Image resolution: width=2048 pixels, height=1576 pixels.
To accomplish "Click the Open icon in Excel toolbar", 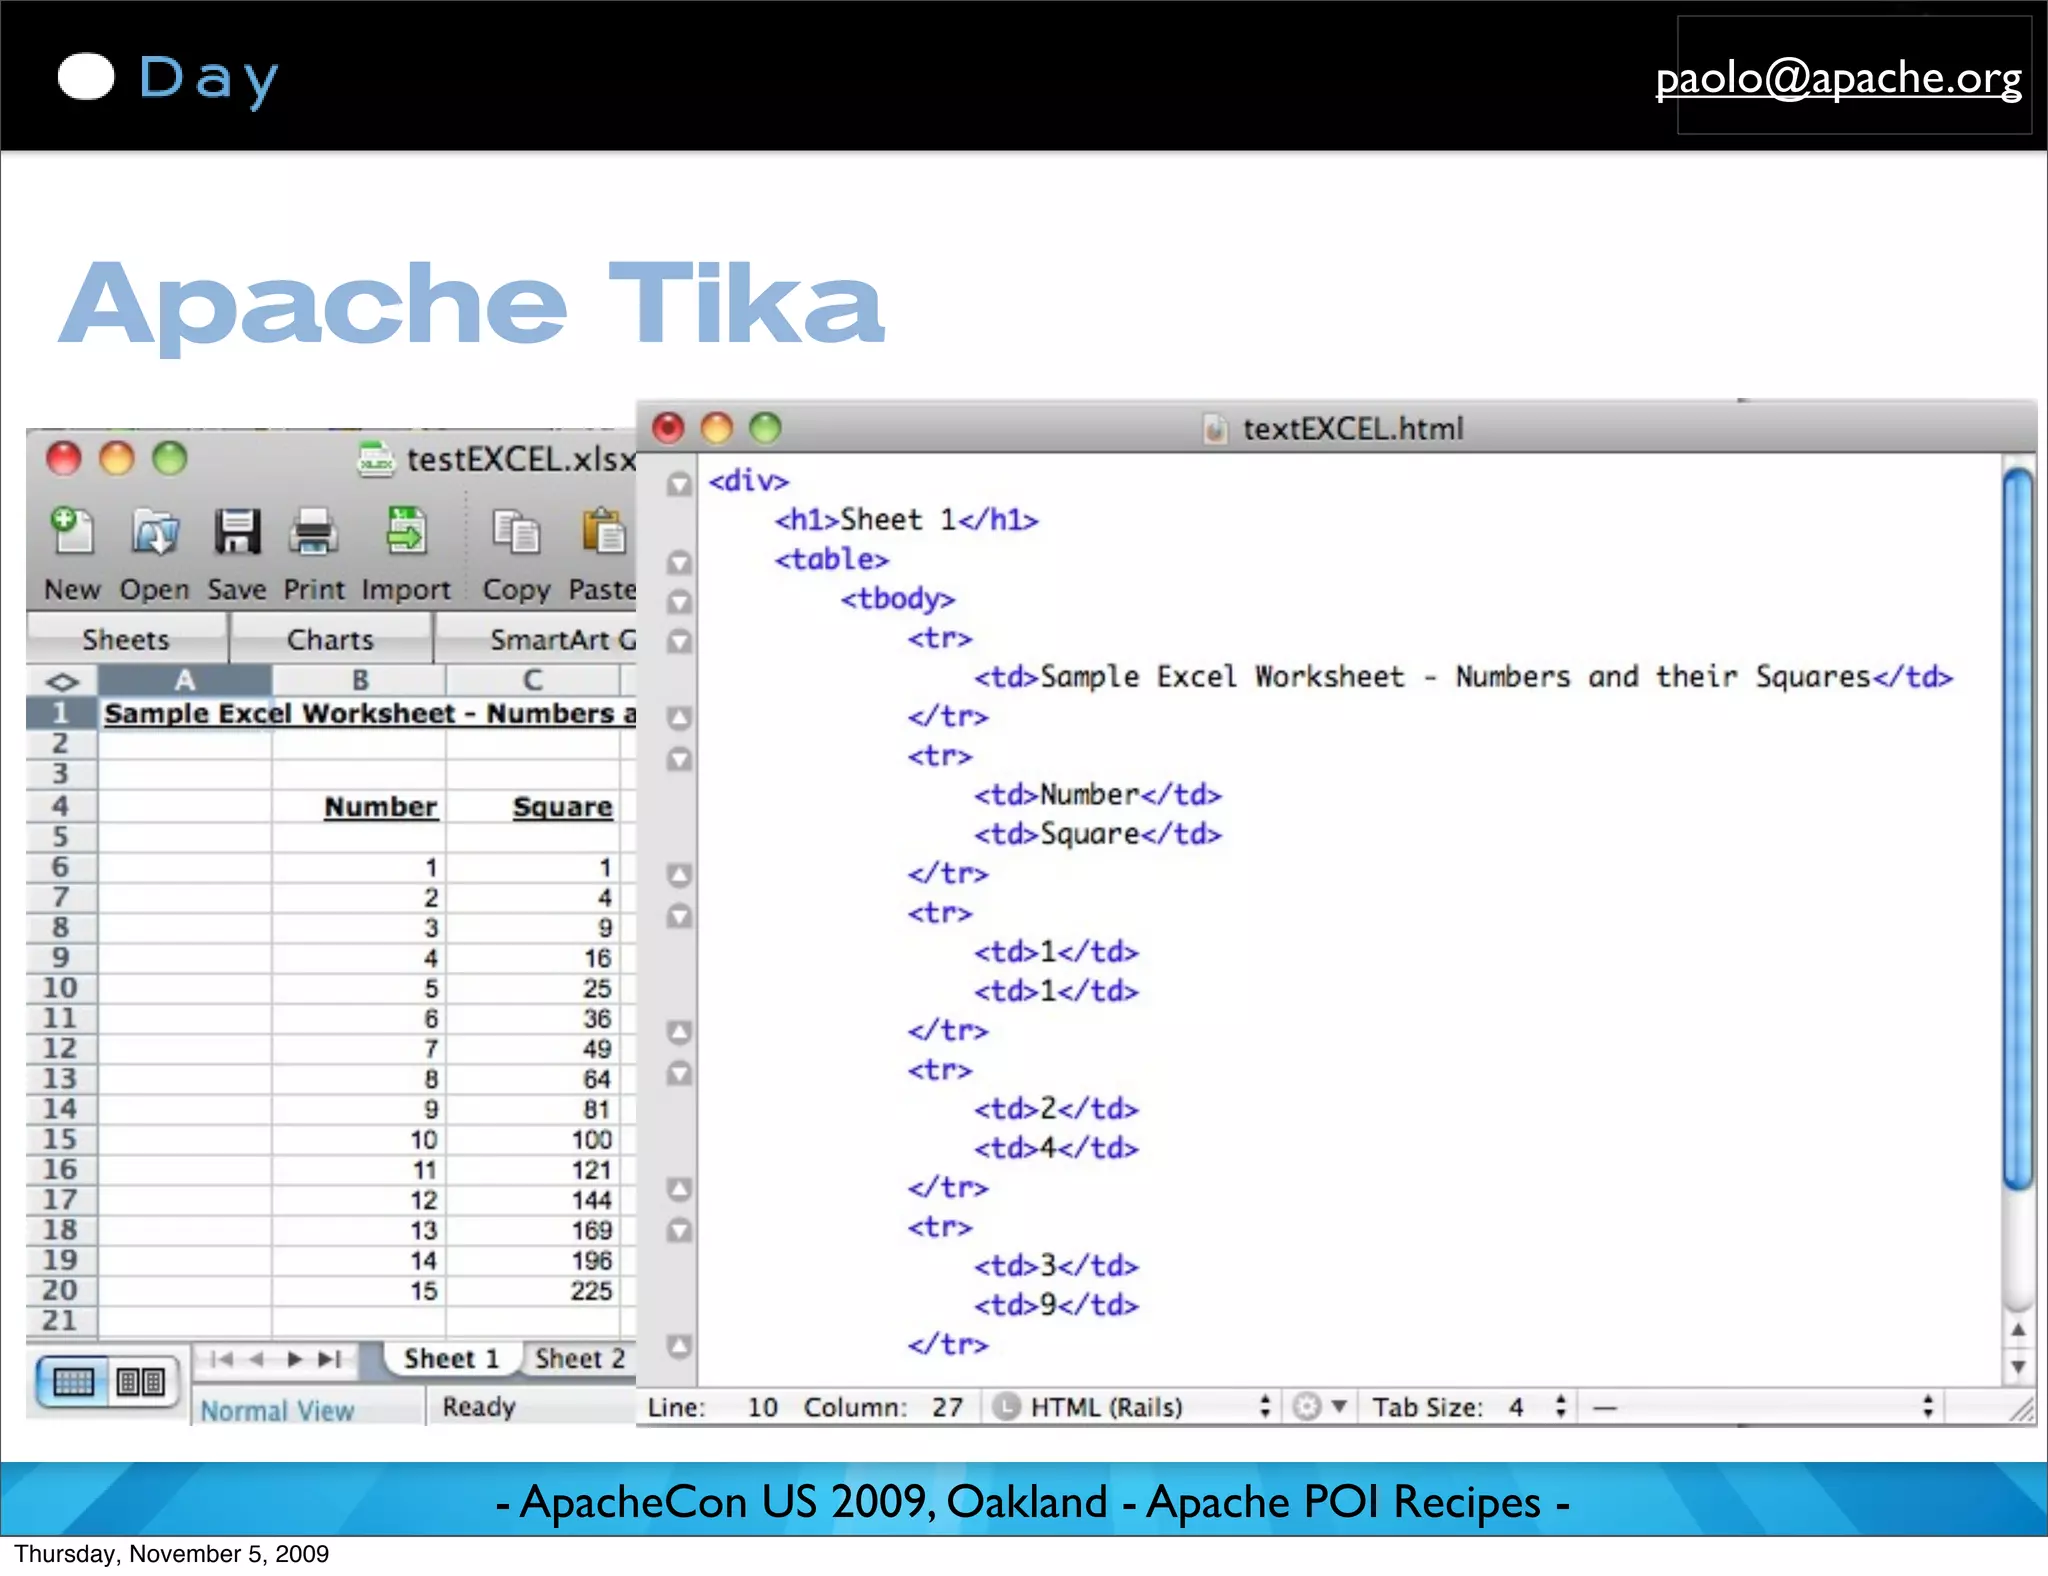I will (154, 531).
